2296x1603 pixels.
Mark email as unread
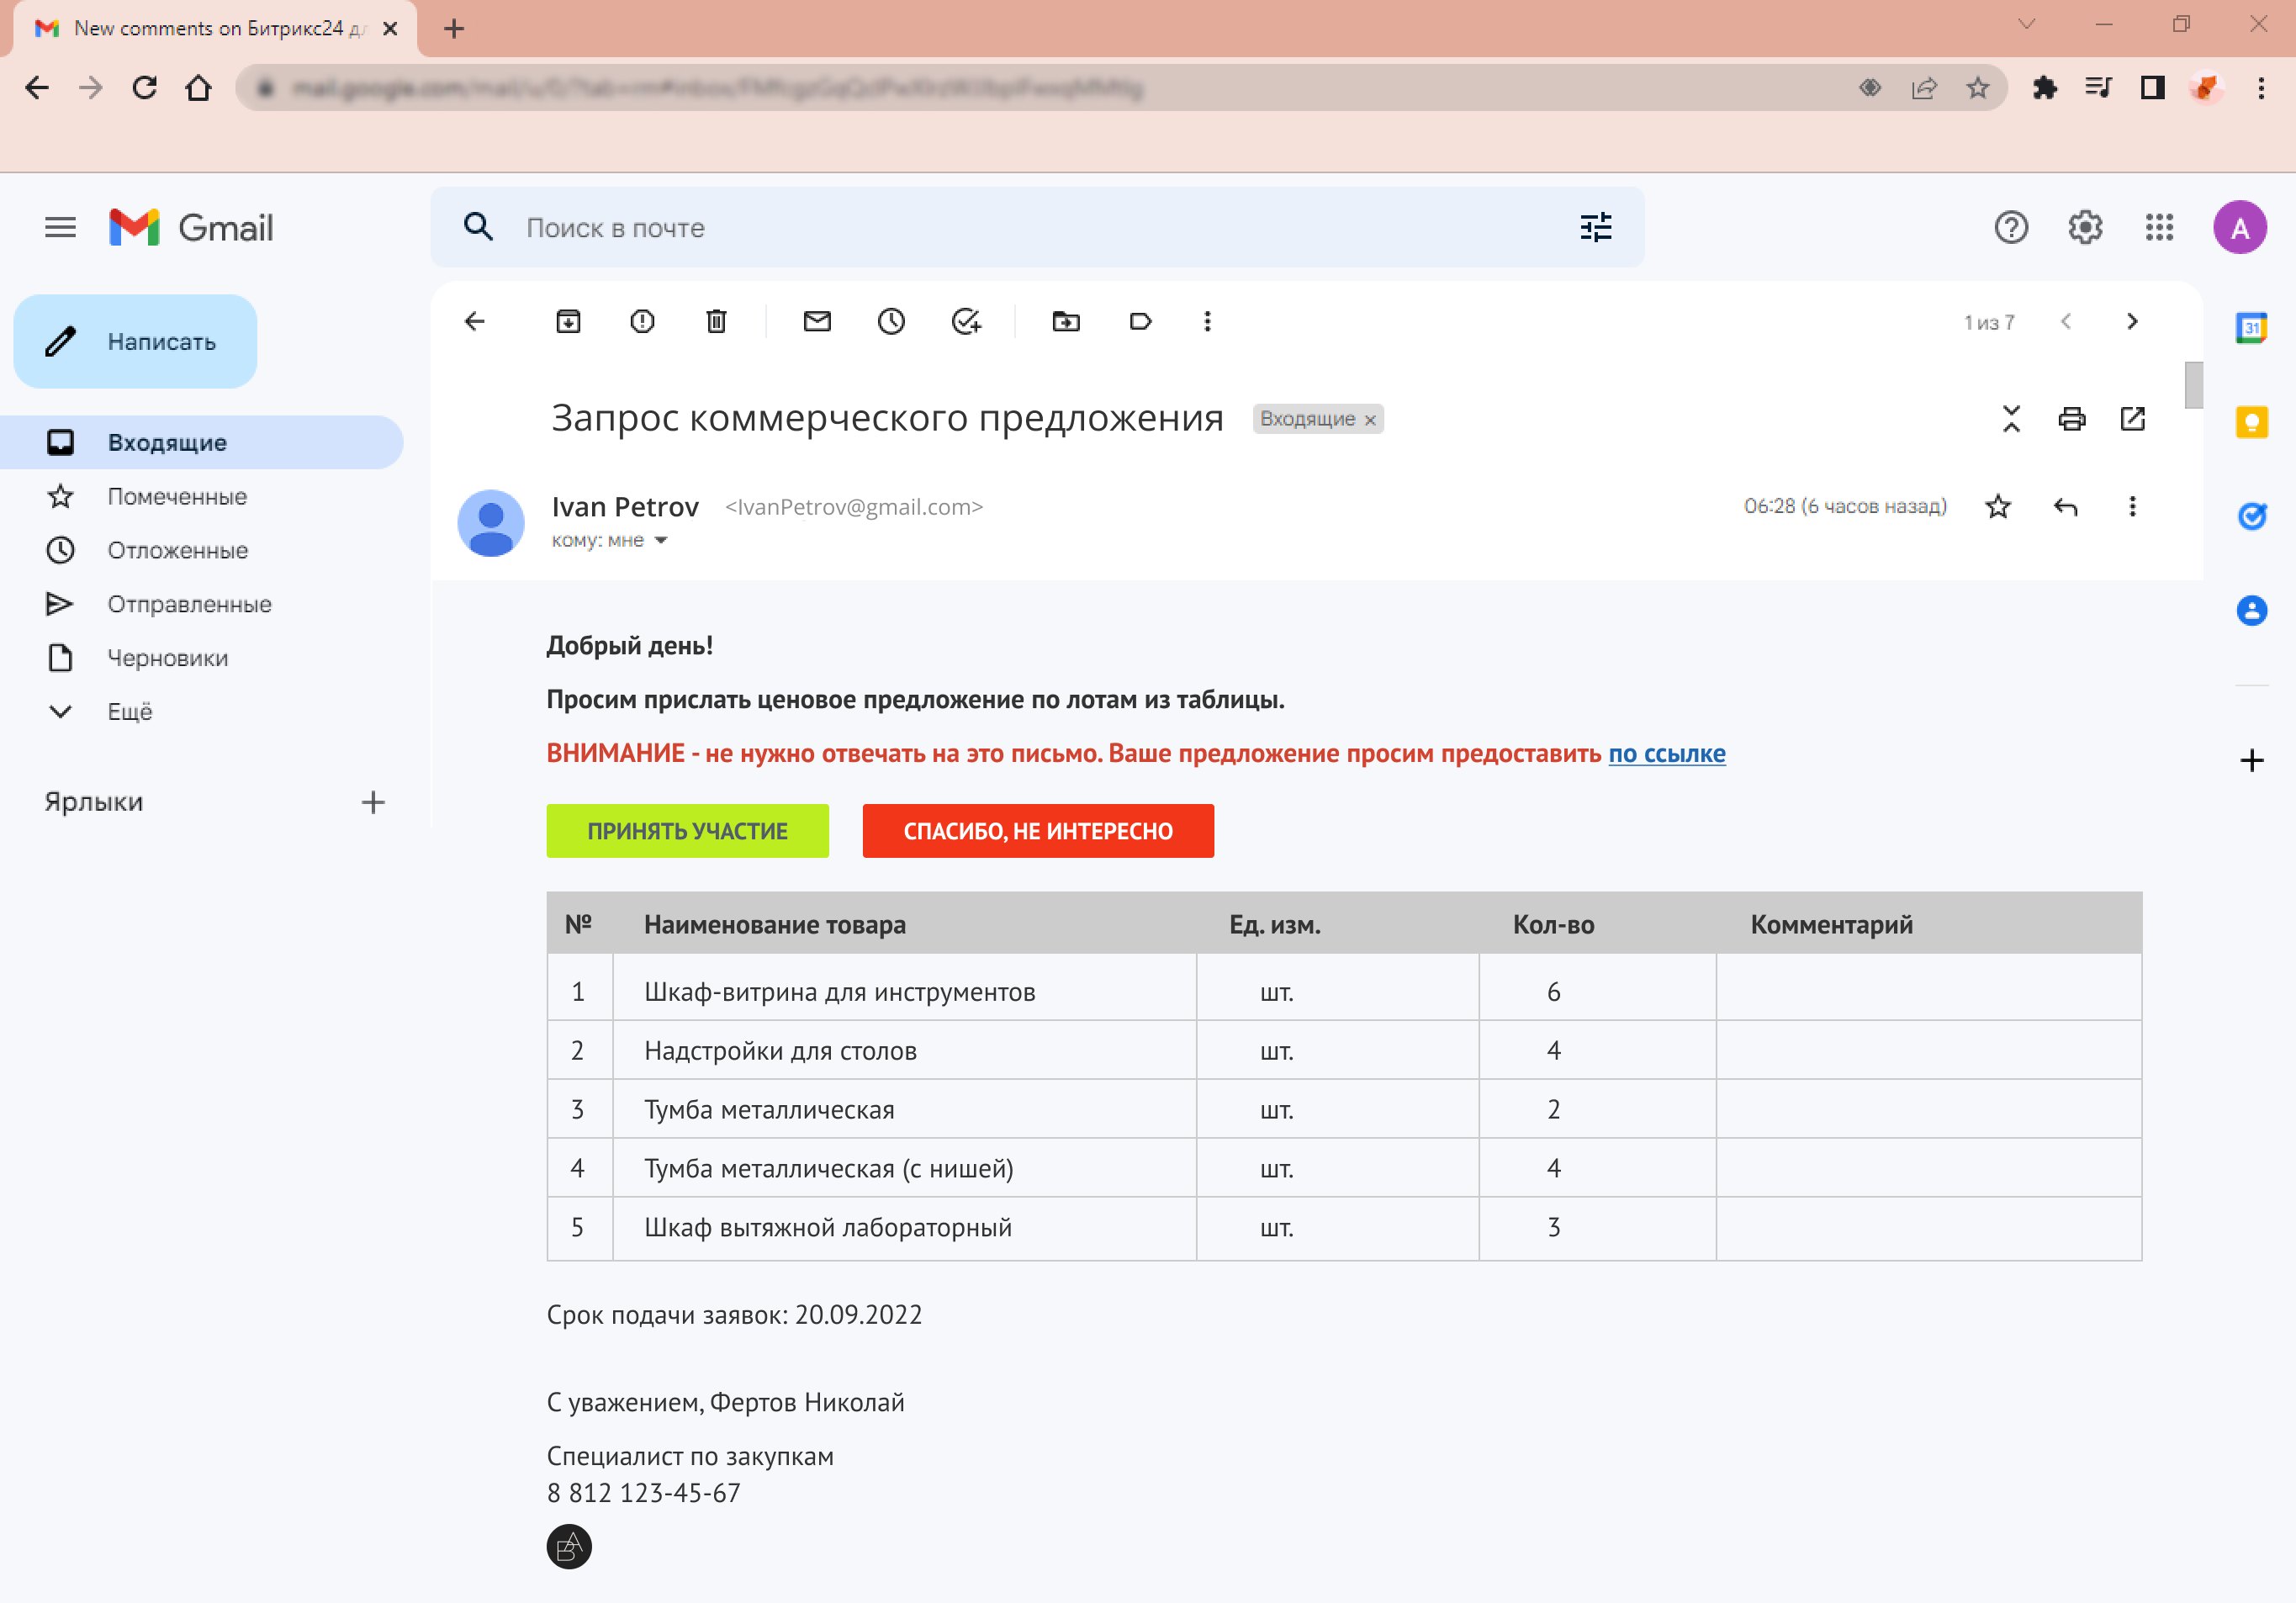coord(817,321)
